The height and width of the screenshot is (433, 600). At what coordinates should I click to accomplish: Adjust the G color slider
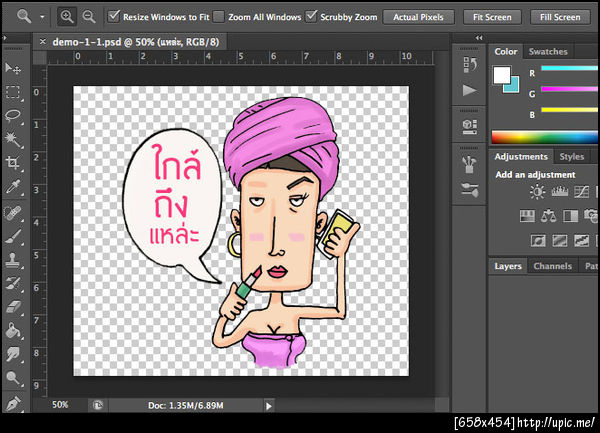pos(569,89)
